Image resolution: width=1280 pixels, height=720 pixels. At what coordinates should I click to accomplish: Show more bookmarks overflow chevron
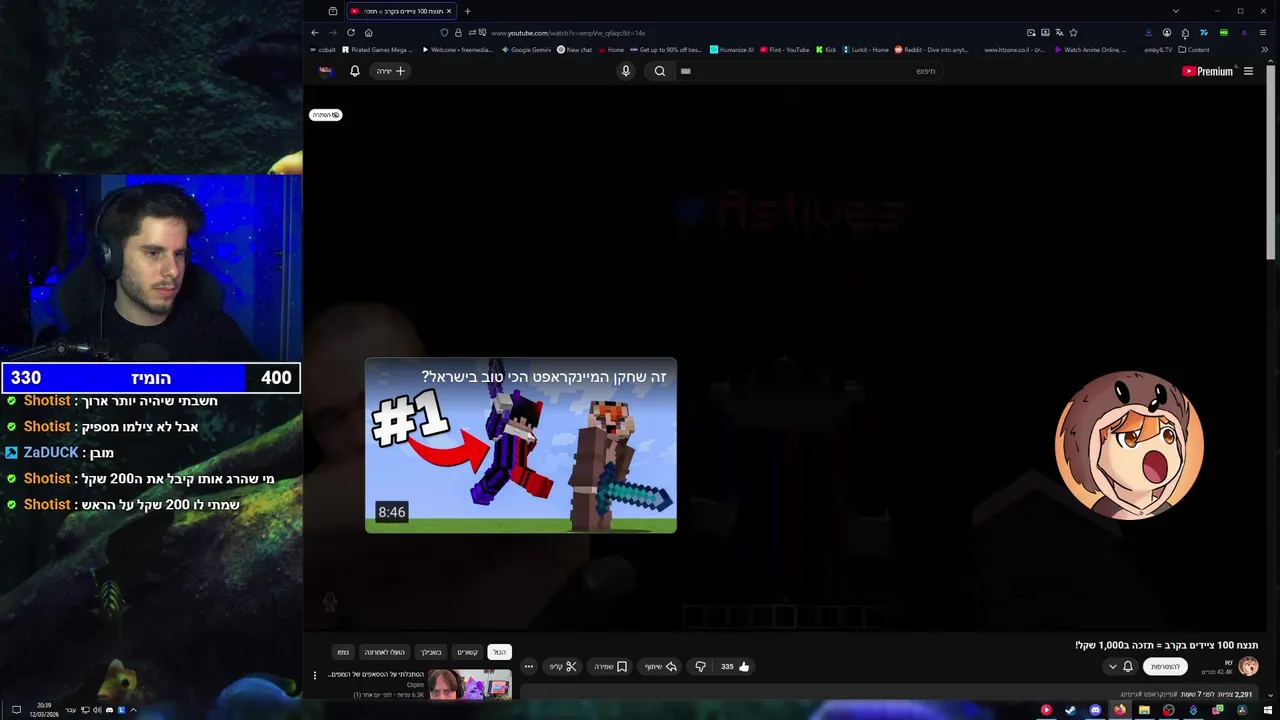point(1264,49)
